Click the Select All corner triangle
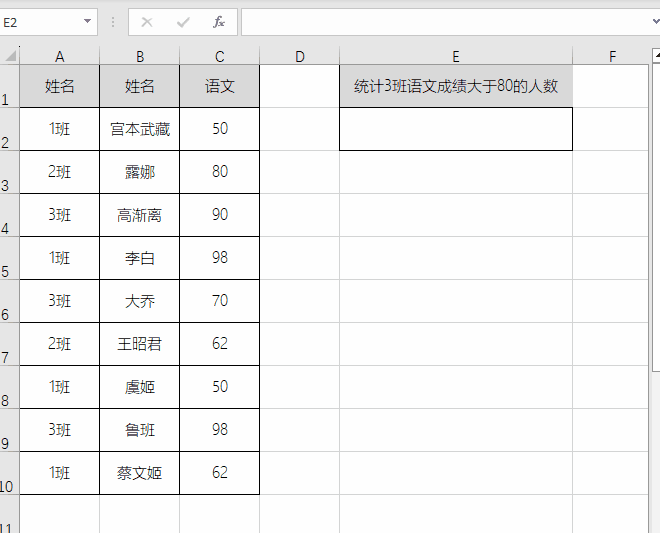 pyautogui.click(x=10, y=56)
